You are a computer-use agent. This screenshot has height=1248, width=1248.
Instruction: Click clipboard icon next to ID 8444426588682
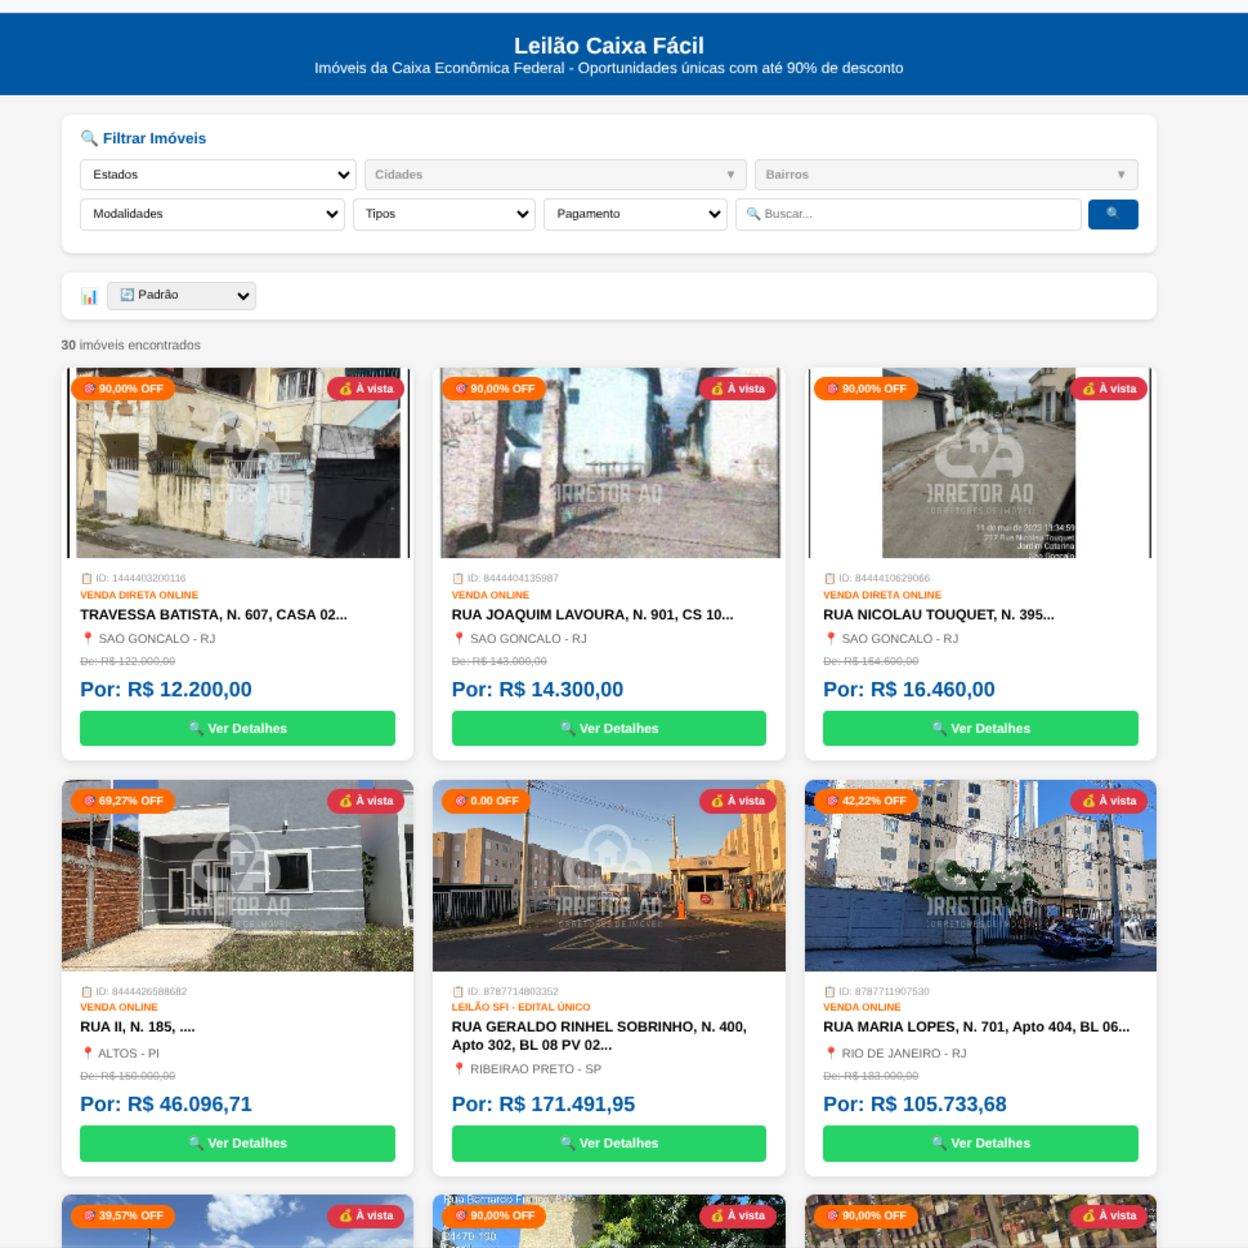click(86, 992)
